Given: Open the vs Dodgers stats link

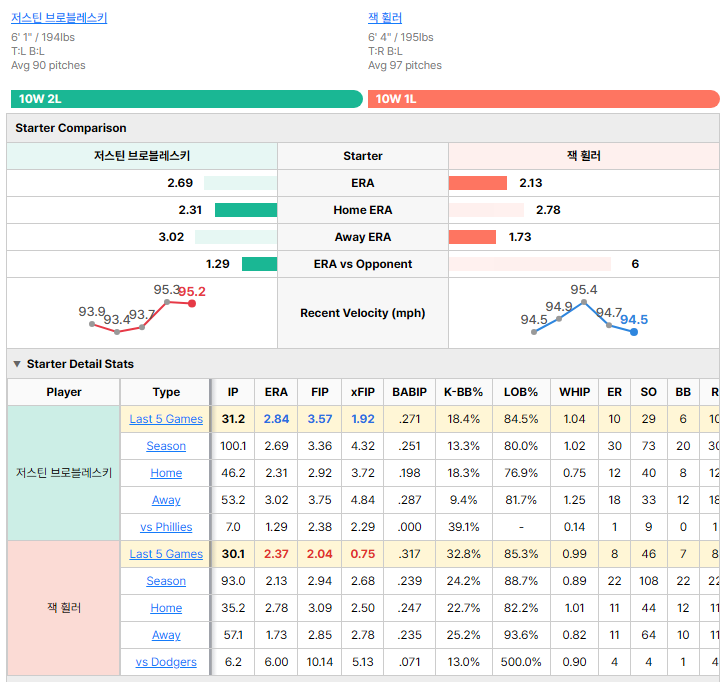Looking at the screenshot, I should click(166, 662).
